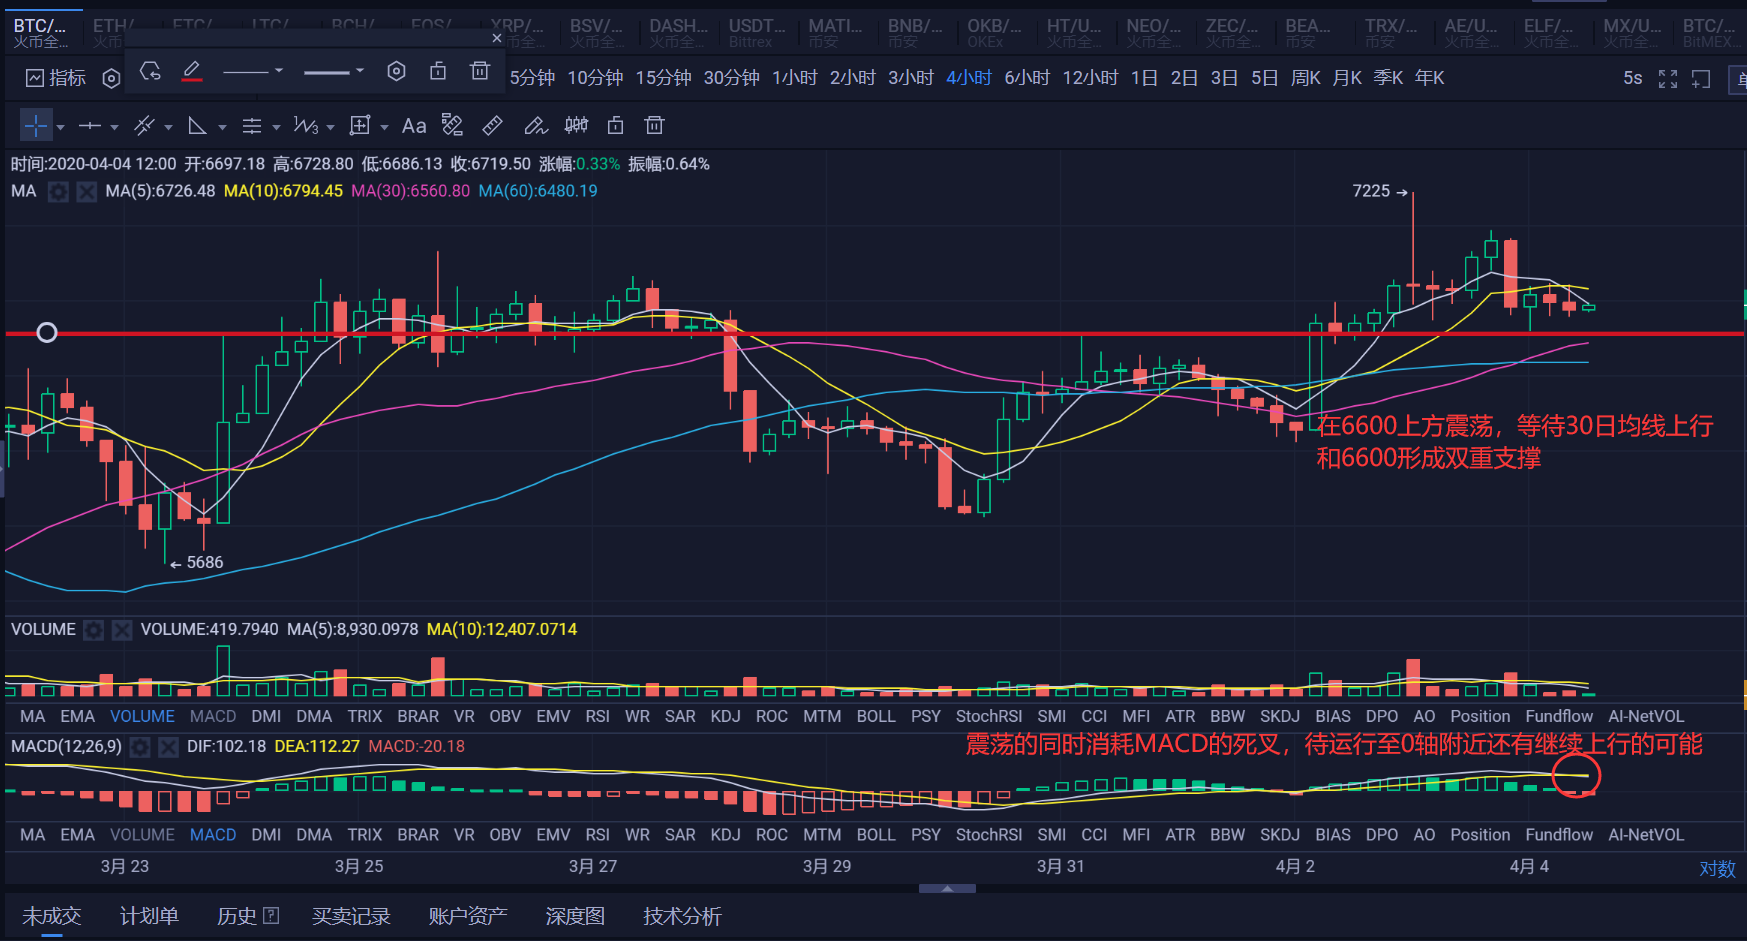Open the BSV pair tab

pos(597,33)
